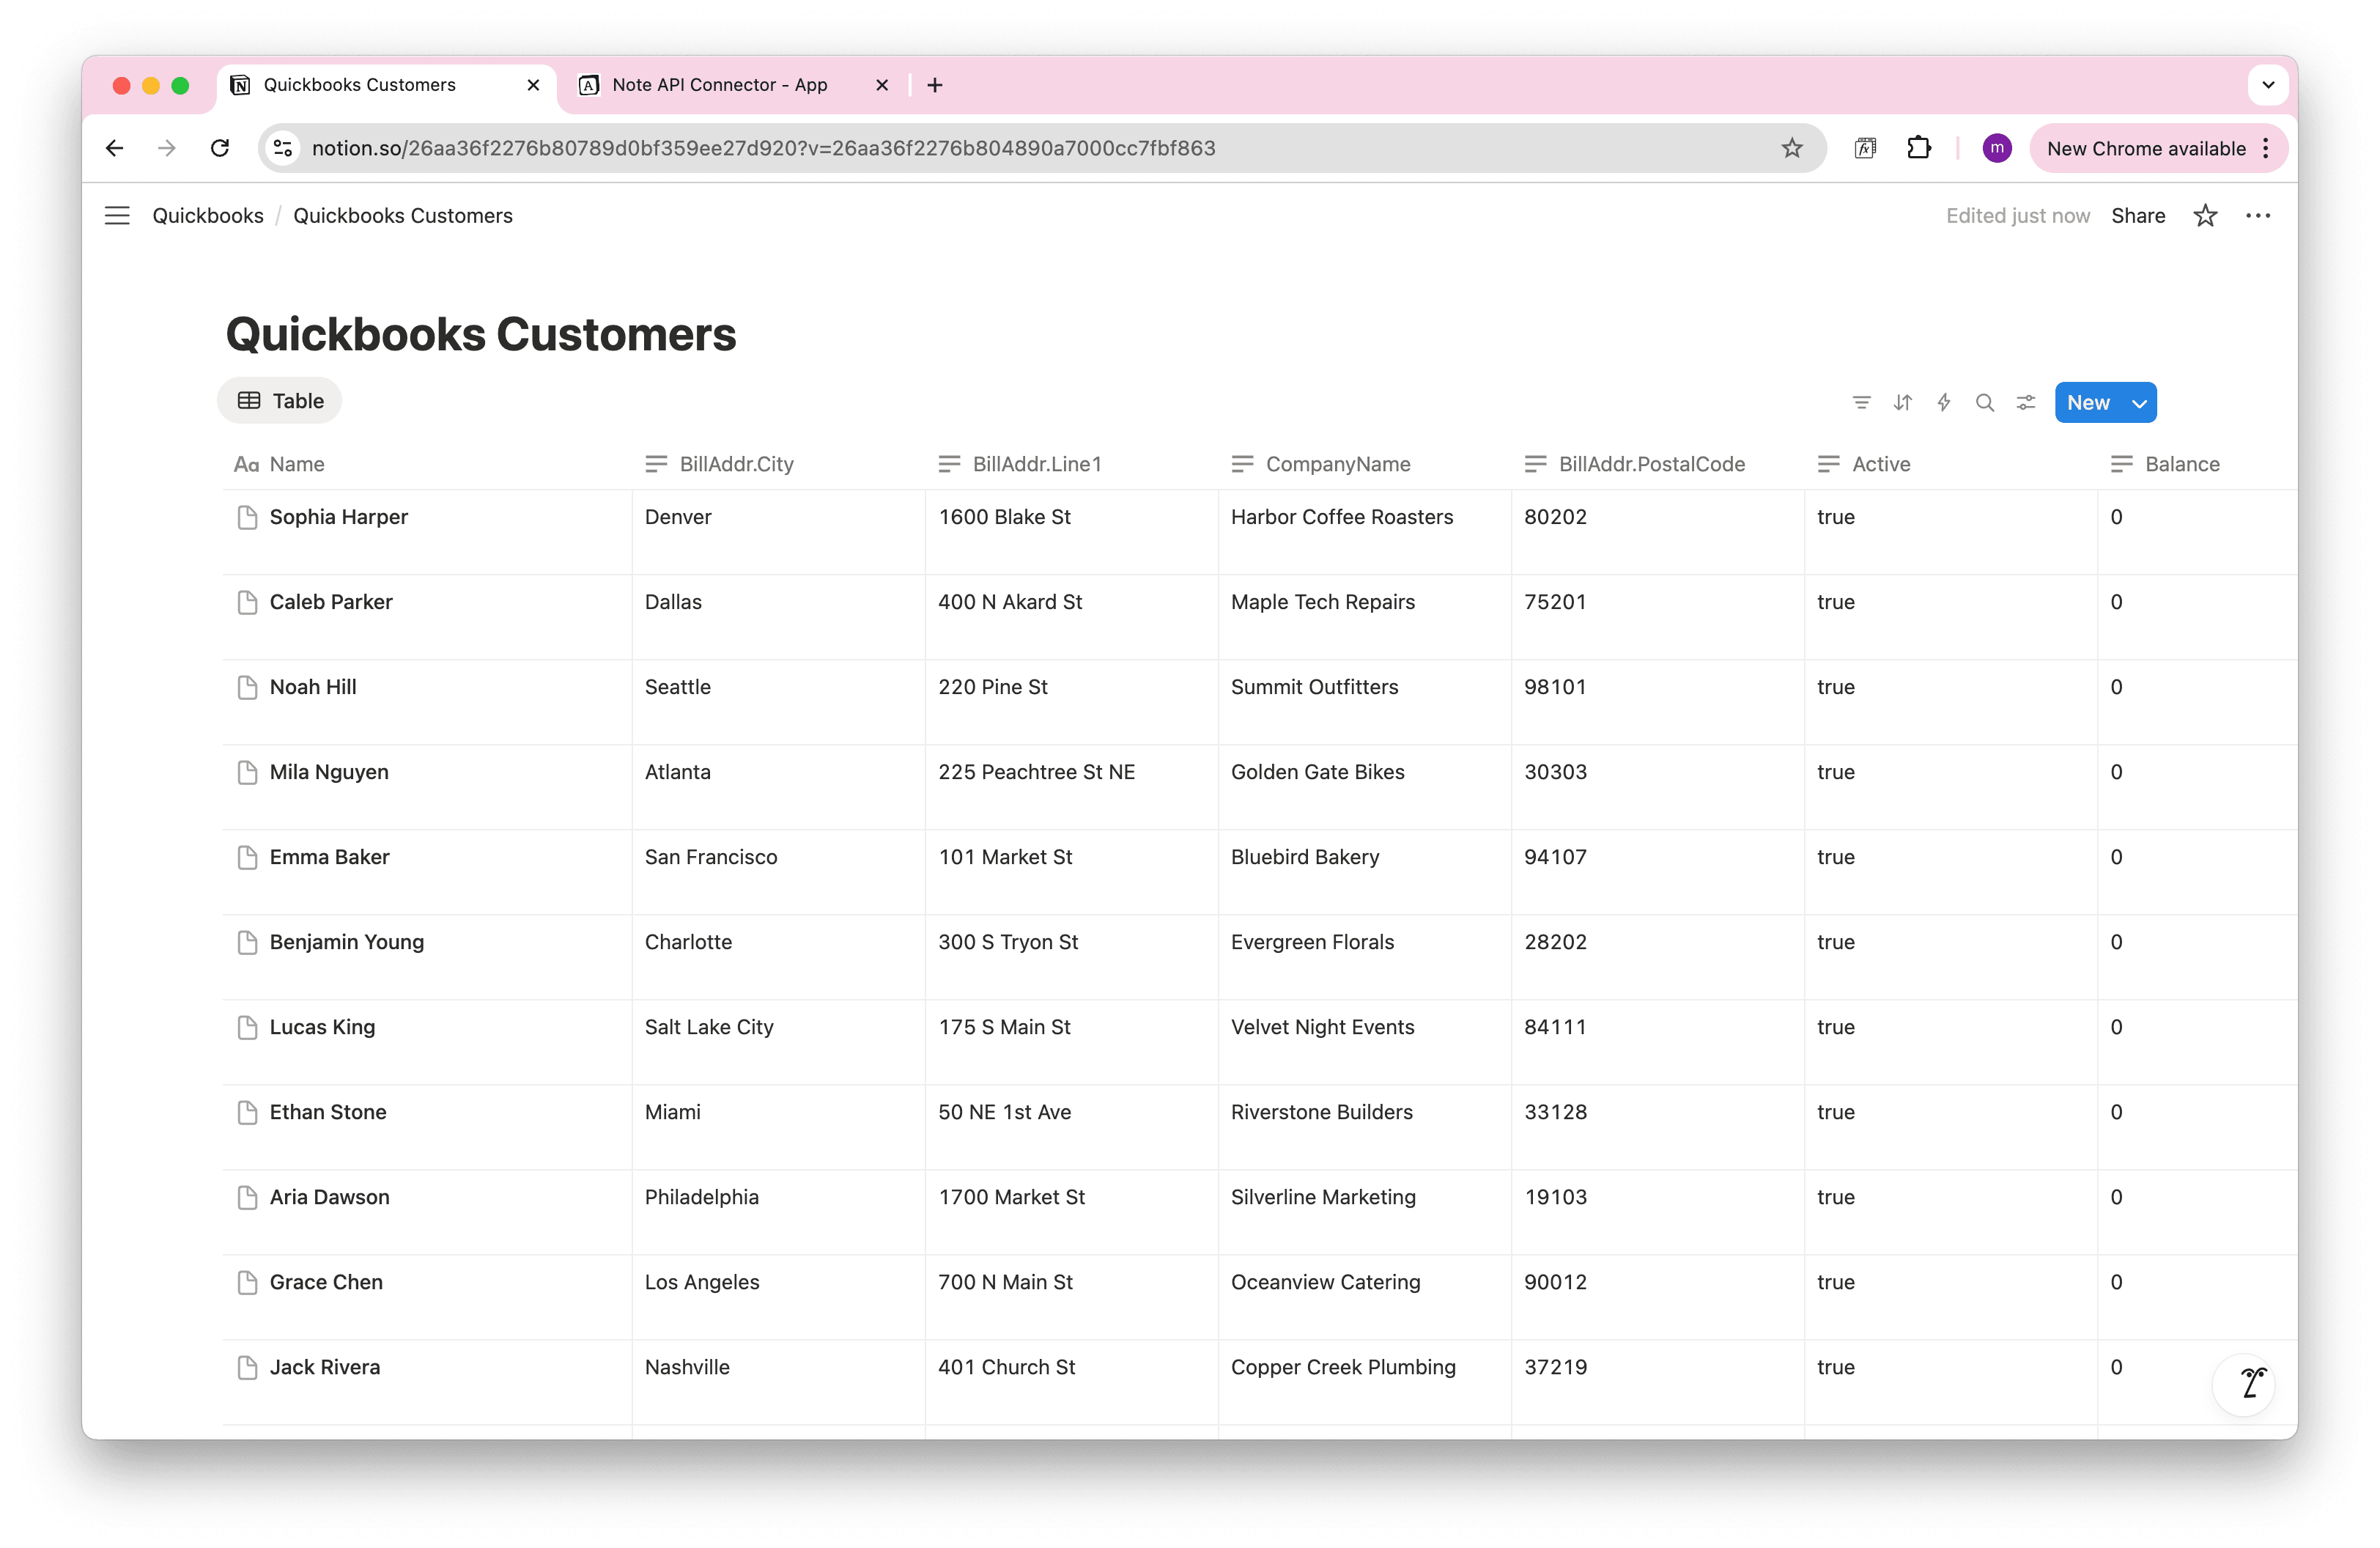
Task: Switch to the Quickbooks Customers browser tab
Action: click(x=385, y=85)
